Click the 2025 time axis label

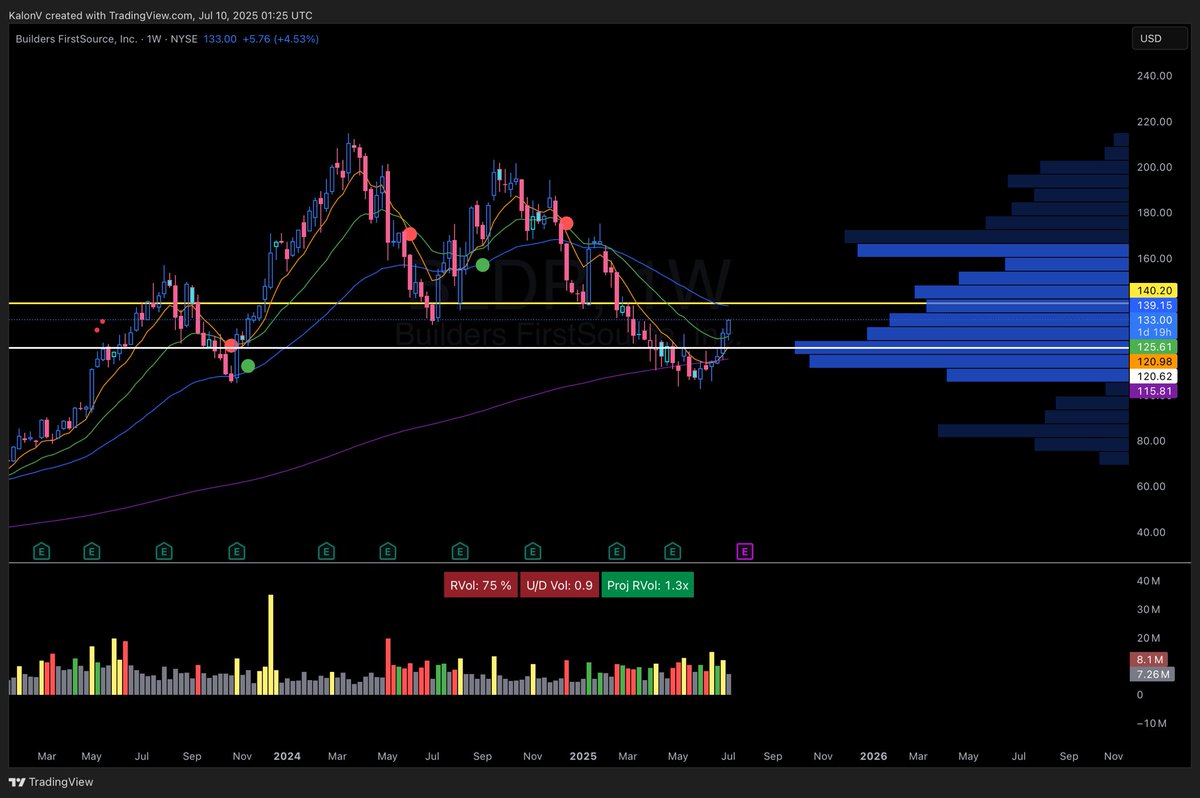point(583,757)
